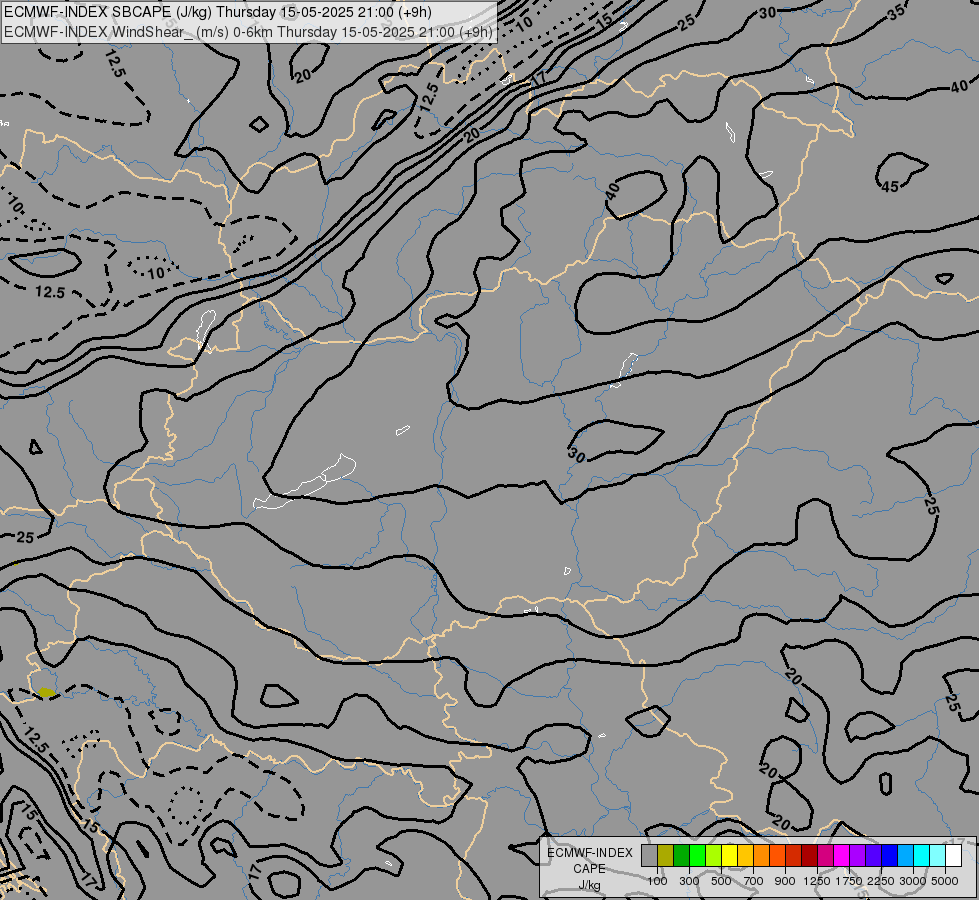Pick the sky blue swatch left of the 3000 tick
The image size is (979, 900).
[x=906, y=855]
